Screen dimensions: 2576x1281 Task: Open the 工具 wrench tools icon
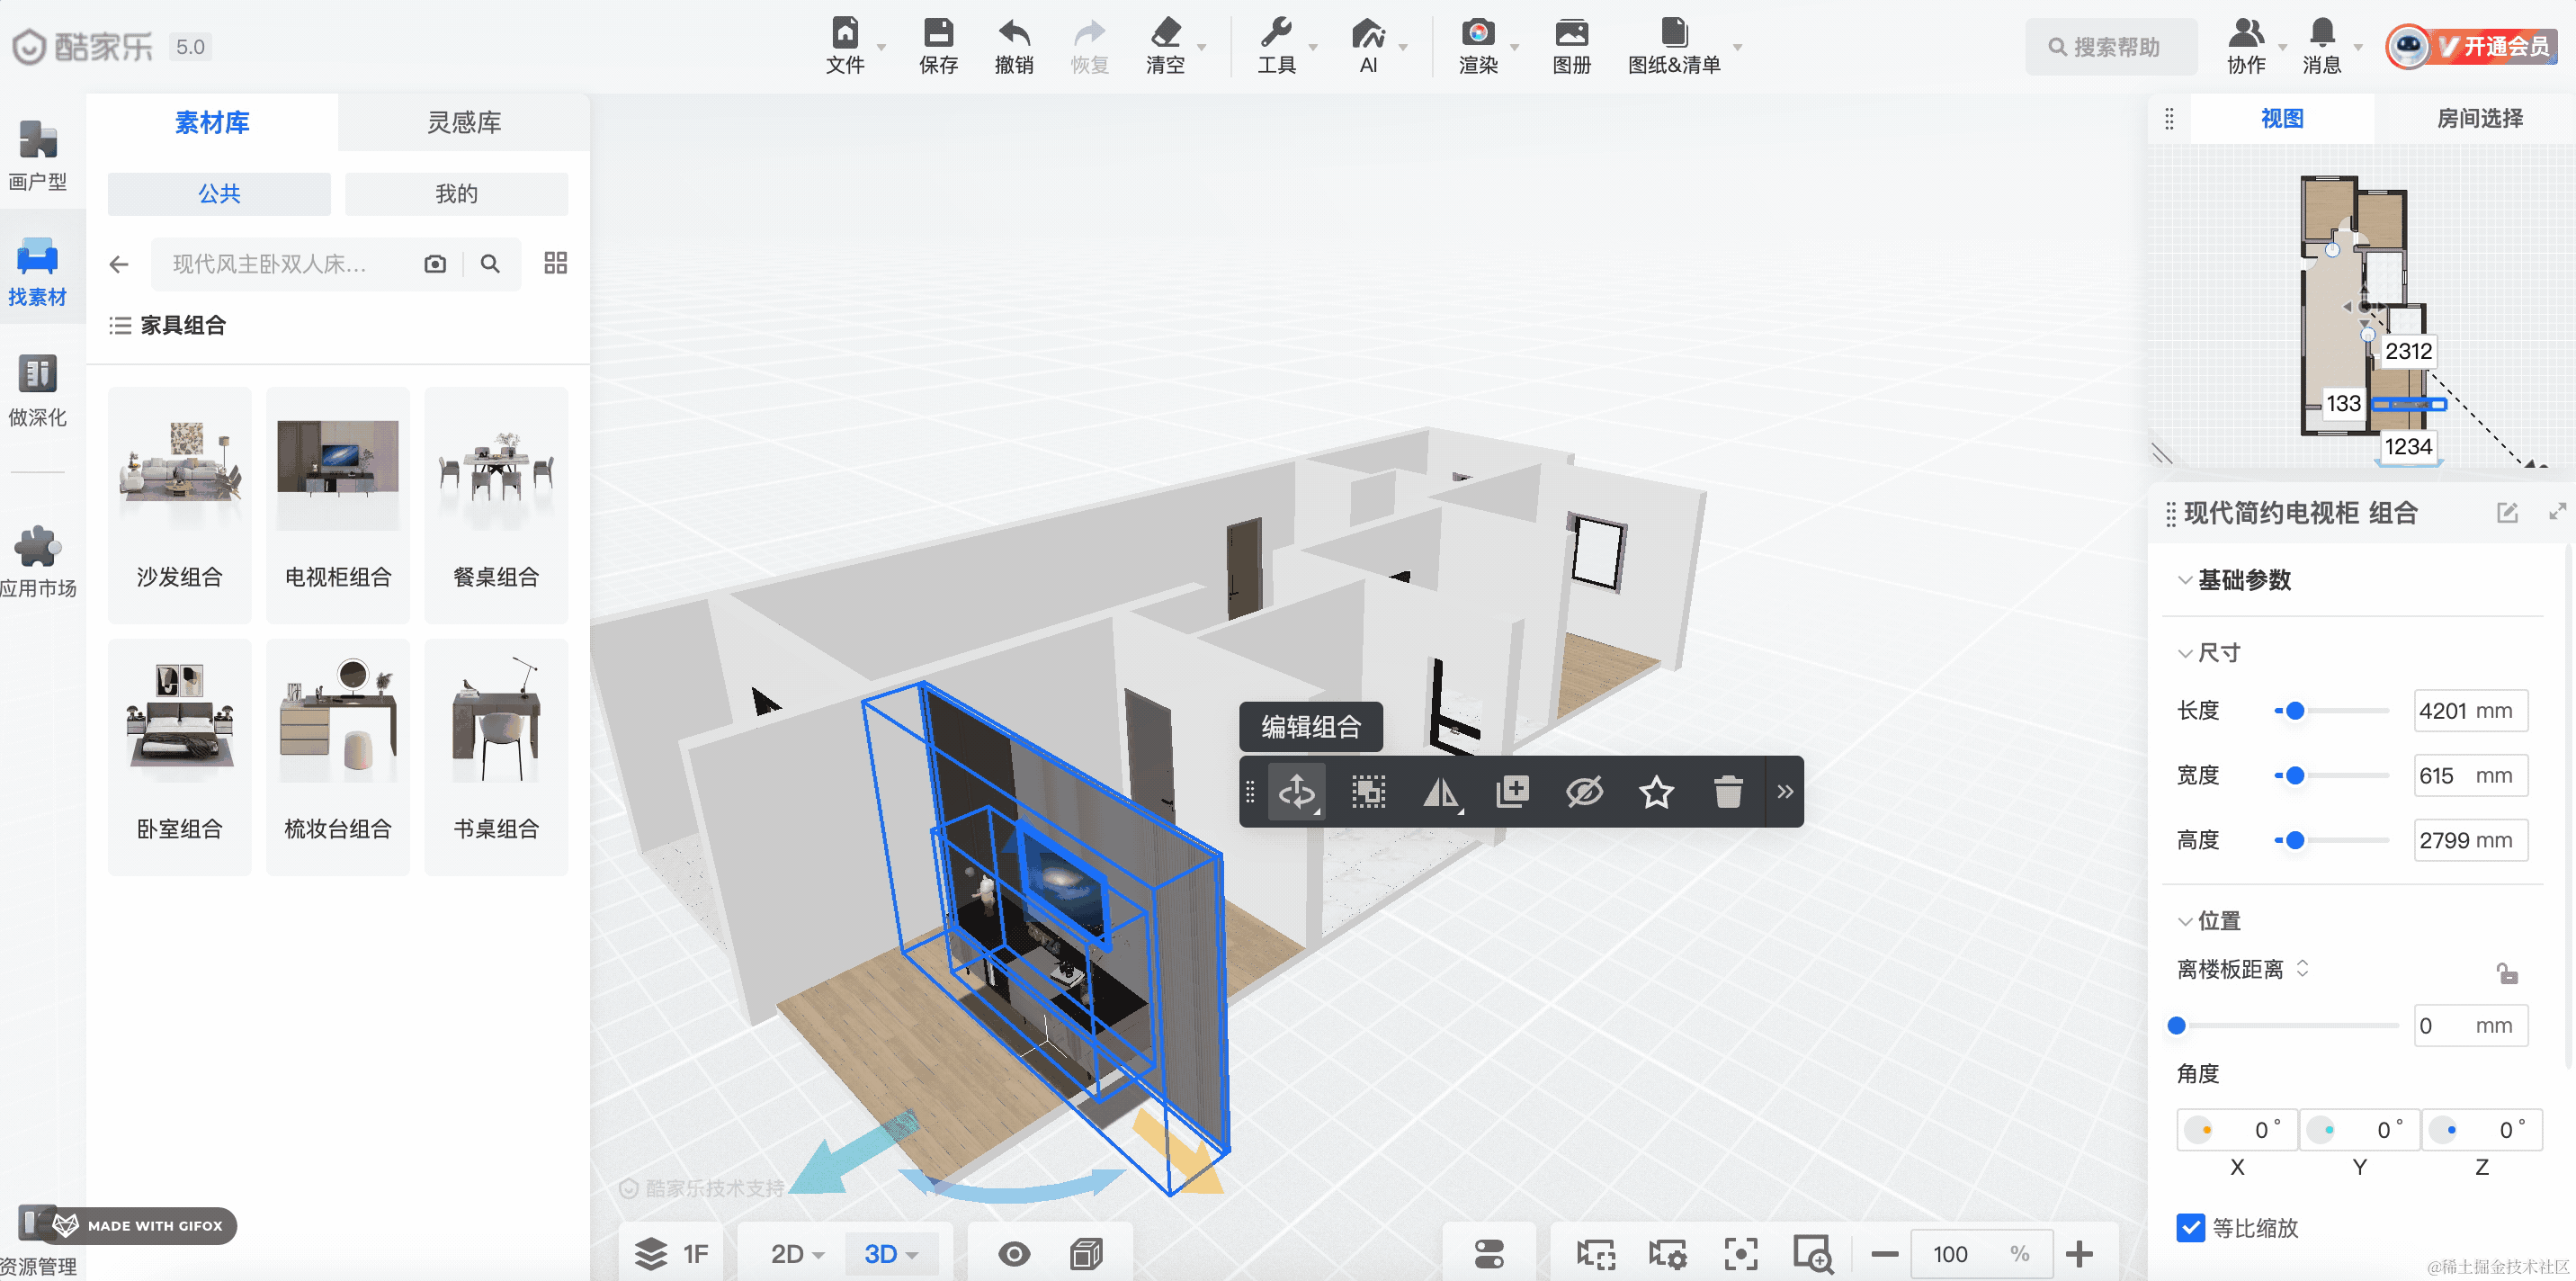(1276, 33)
